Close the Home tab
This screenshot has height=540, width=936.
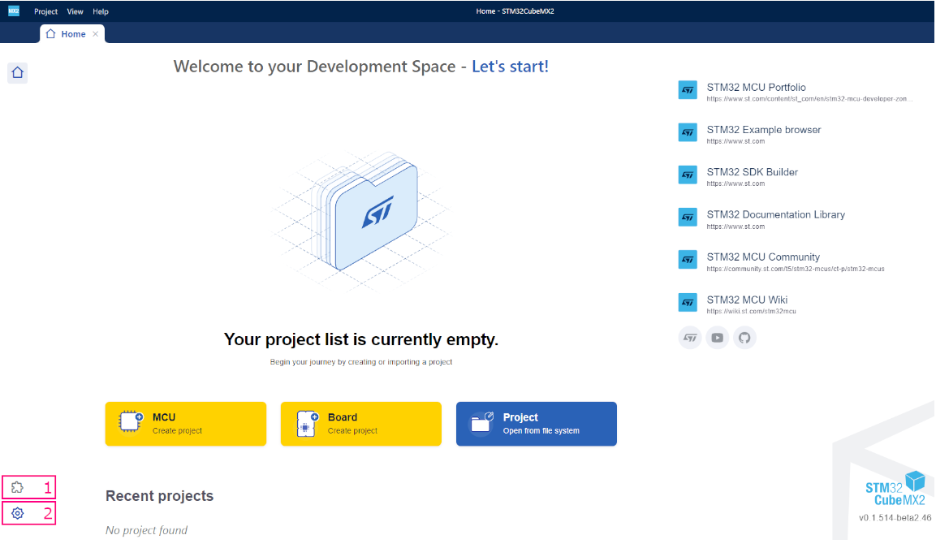96,34
